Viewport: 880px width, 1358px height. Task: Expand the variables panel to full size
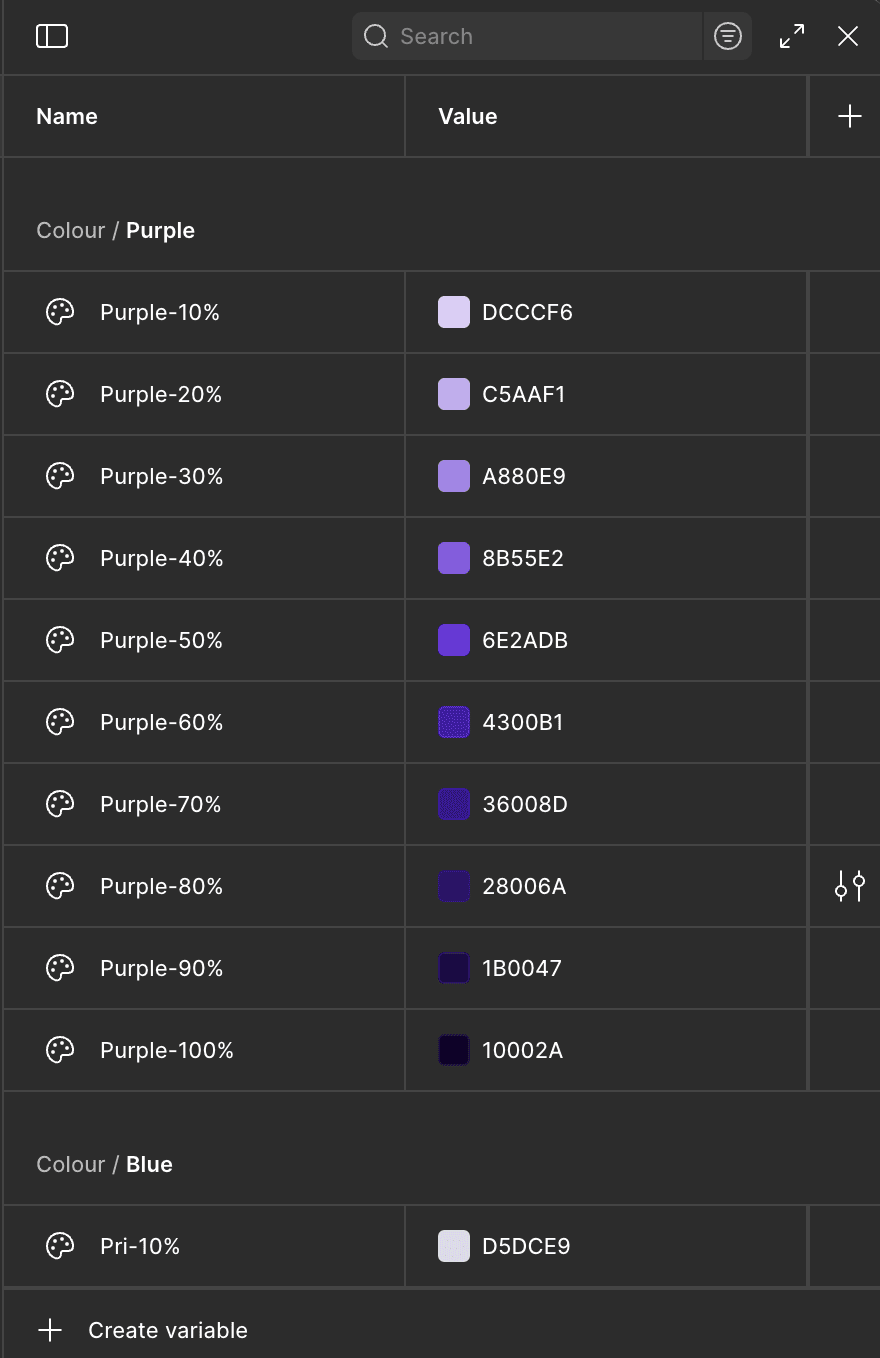(x=792, y=37)
